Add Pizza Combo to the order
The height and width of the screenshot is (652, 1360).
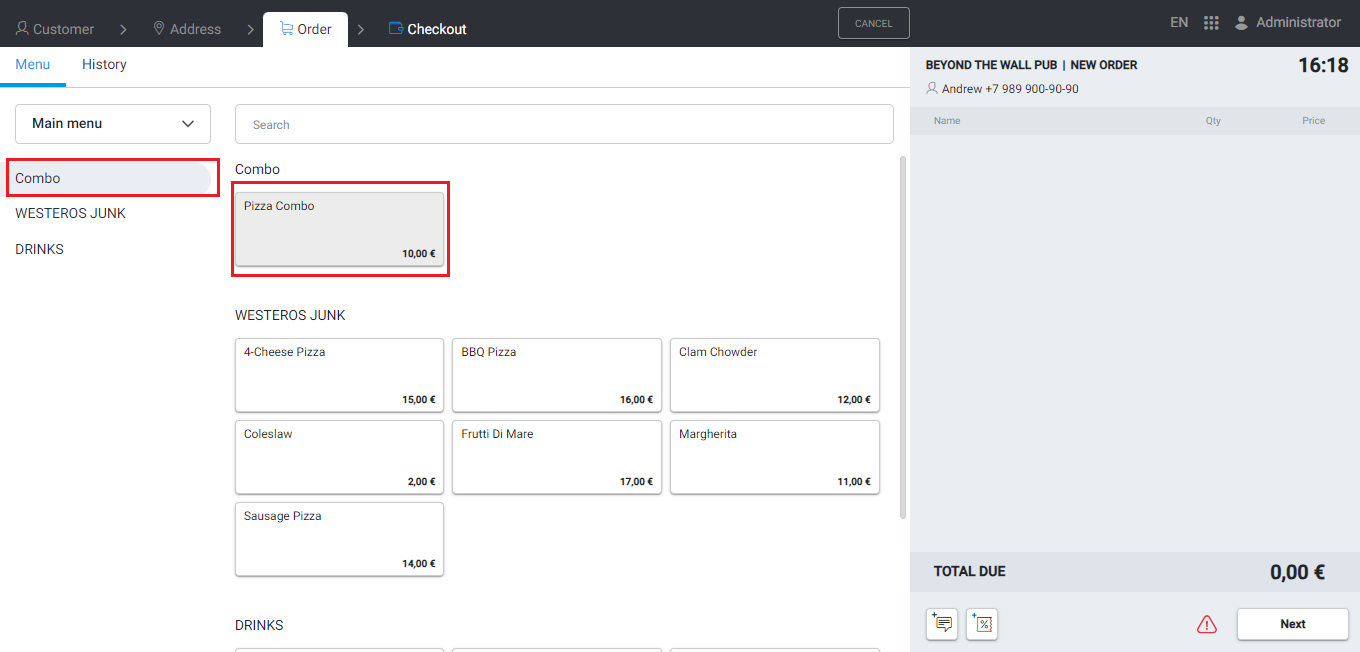point(339,229)
